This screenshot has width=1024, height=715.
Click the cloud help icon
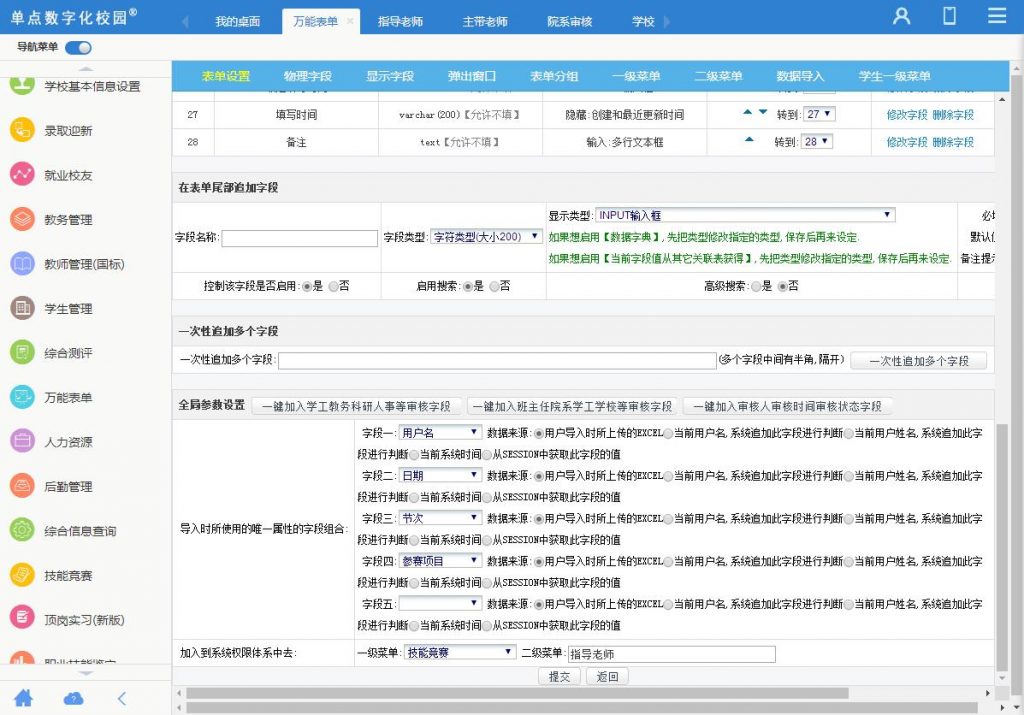coord(73,699)
